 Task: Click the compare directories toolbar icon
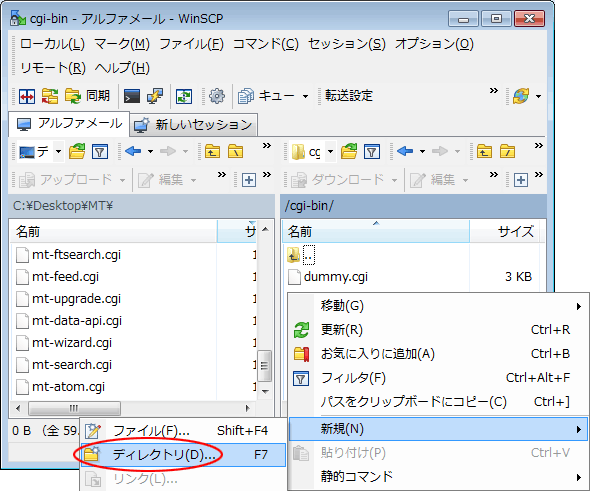point(27,96)
